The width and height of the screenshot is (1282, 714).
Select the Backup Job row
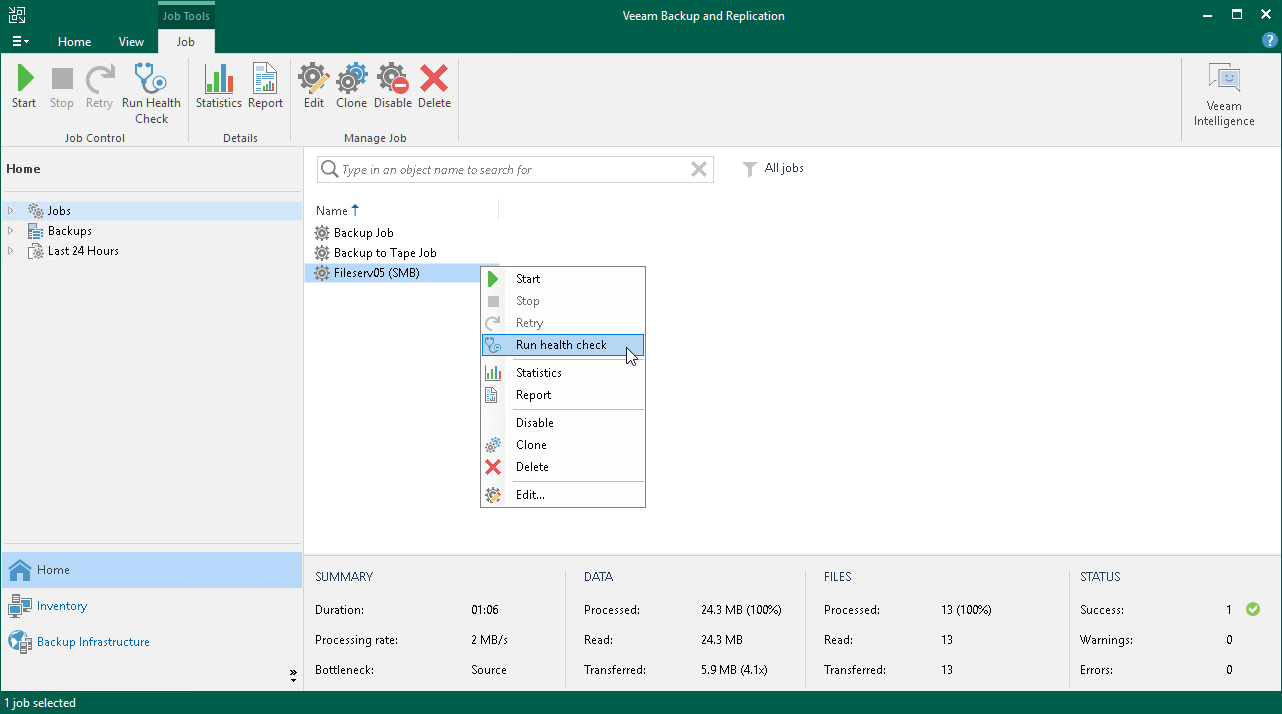[364, 233]
